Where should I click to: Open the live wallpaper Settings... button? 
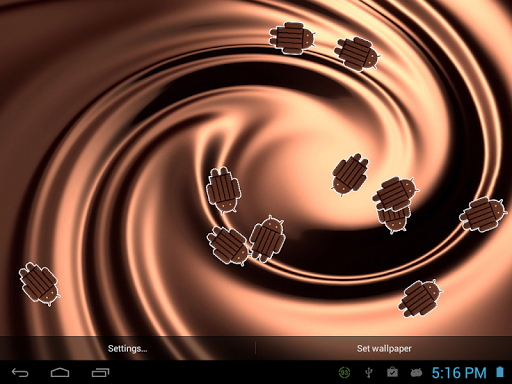[127, 349]
